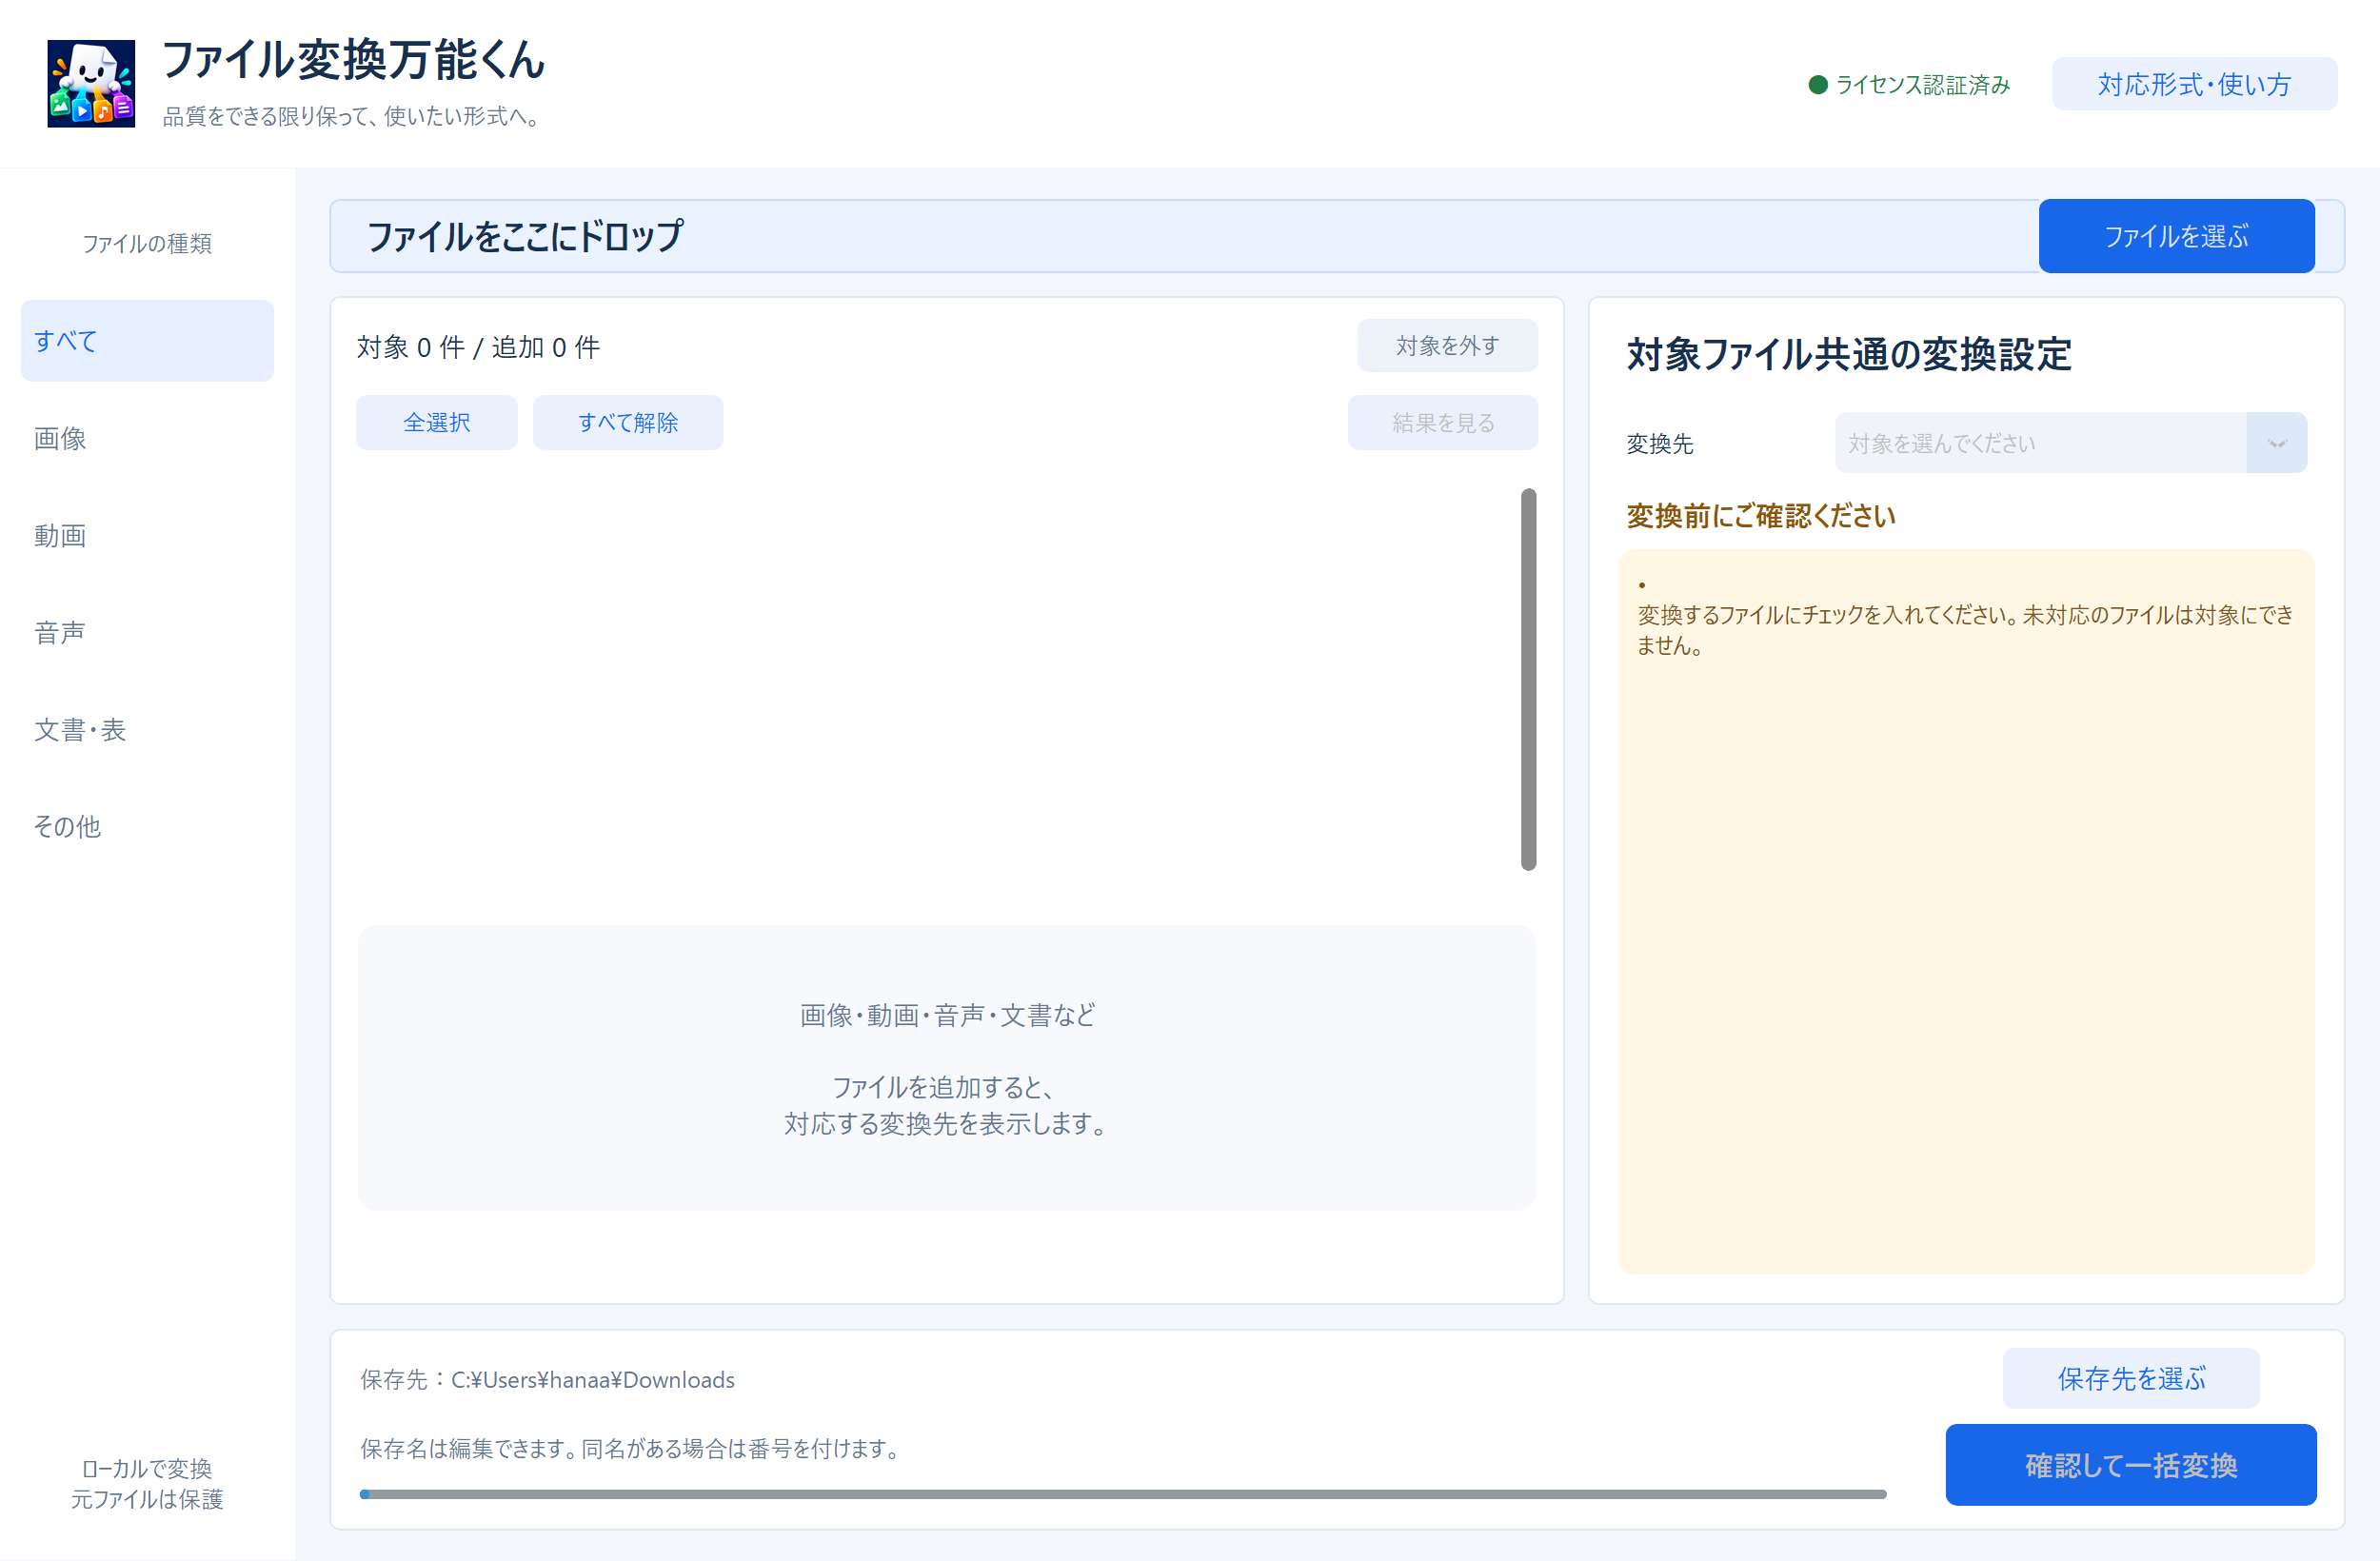
Task: Open 対応形式・使い方 help button
Action: [2194, 84]
